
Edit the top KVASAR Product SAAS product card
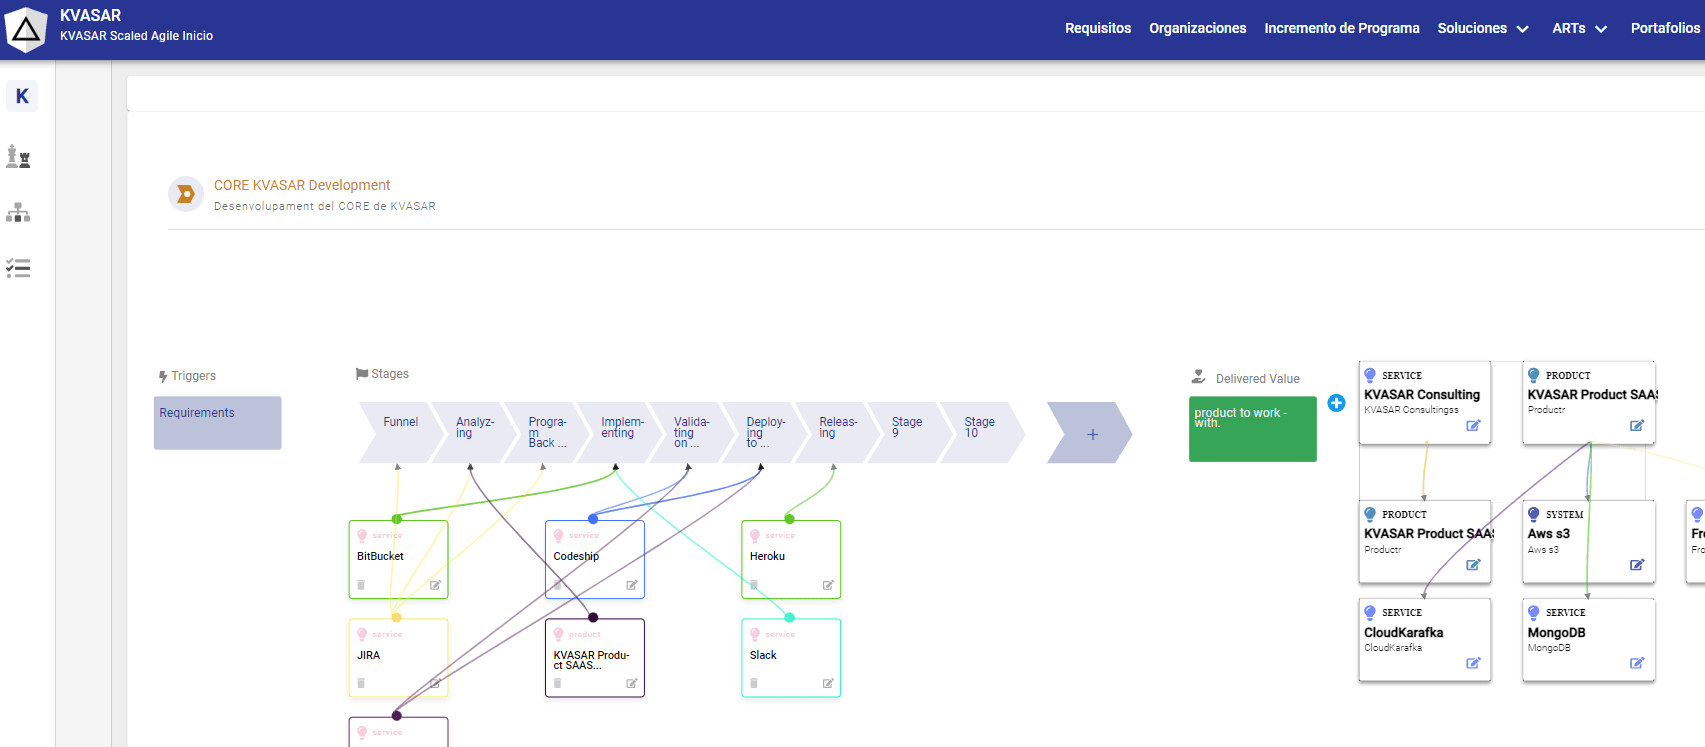tap(1637, 426)
